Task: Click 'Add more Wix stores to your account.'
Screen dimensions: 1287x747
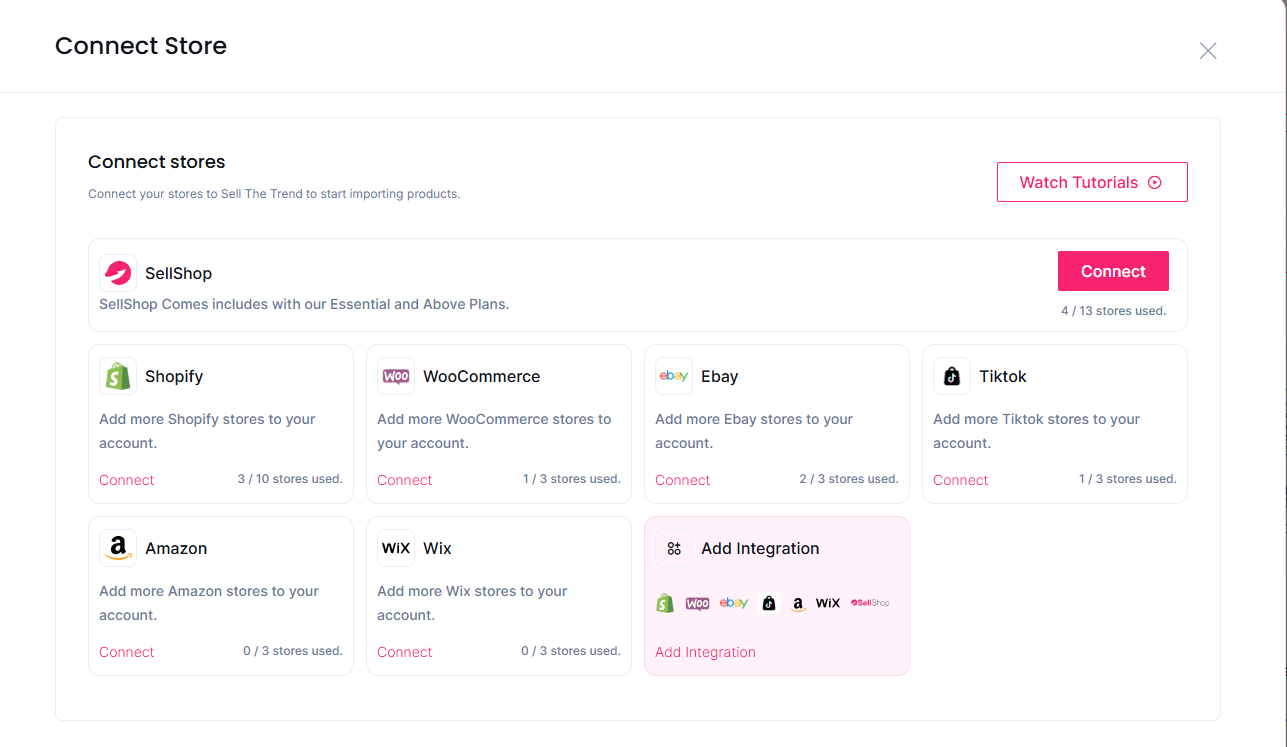Action: (472, 603)
